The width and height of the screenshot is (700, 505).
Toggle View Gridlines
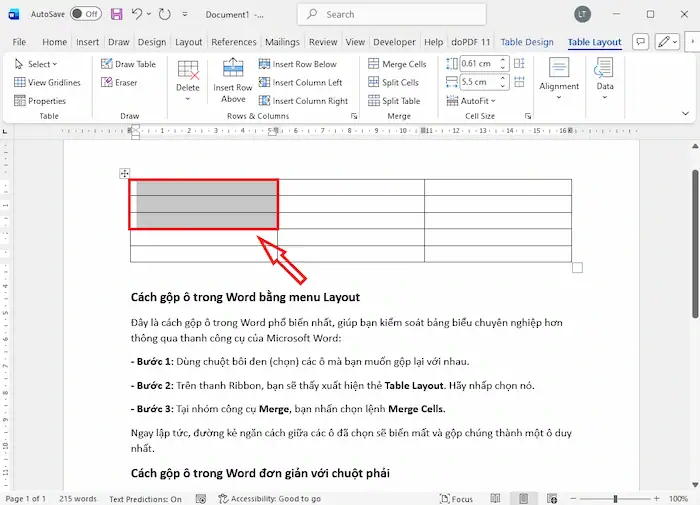pyautogui.click(x=47, y=83)
